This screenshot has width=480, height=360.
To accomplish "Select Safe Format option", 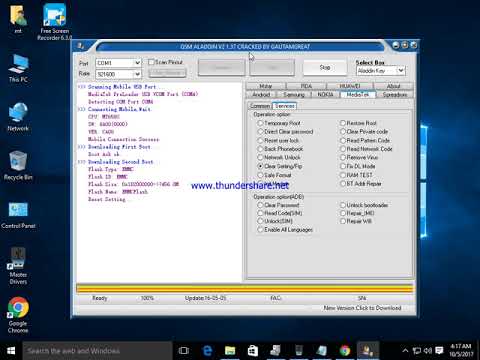I will [260, 175].
